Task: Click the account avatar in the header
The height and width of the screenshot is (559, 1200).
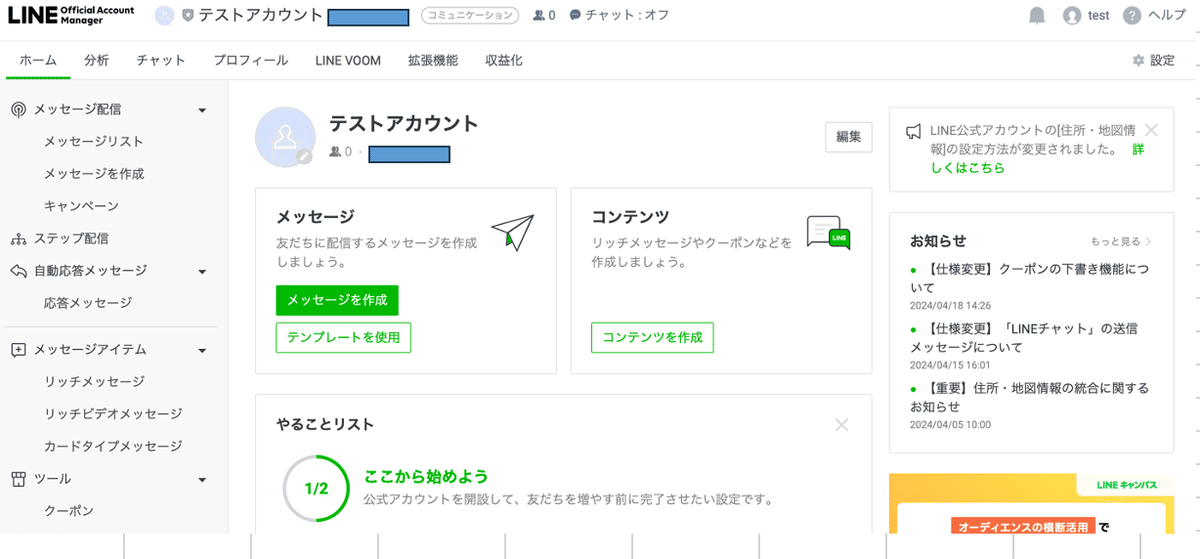Action: coord(164,15)
